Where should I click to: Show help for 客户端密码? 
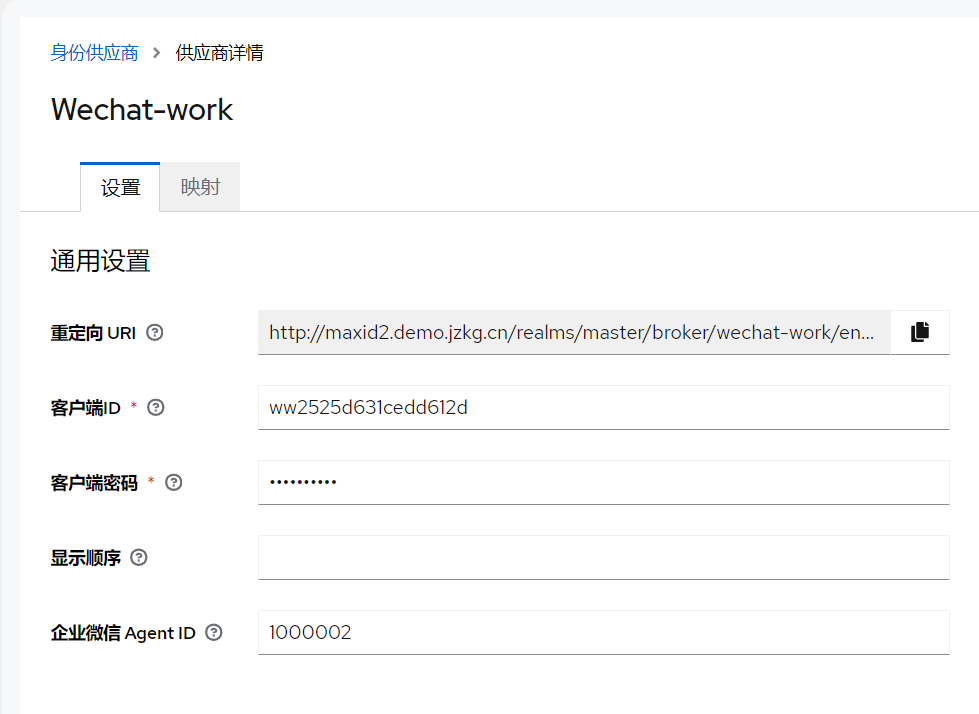point(174,482)
